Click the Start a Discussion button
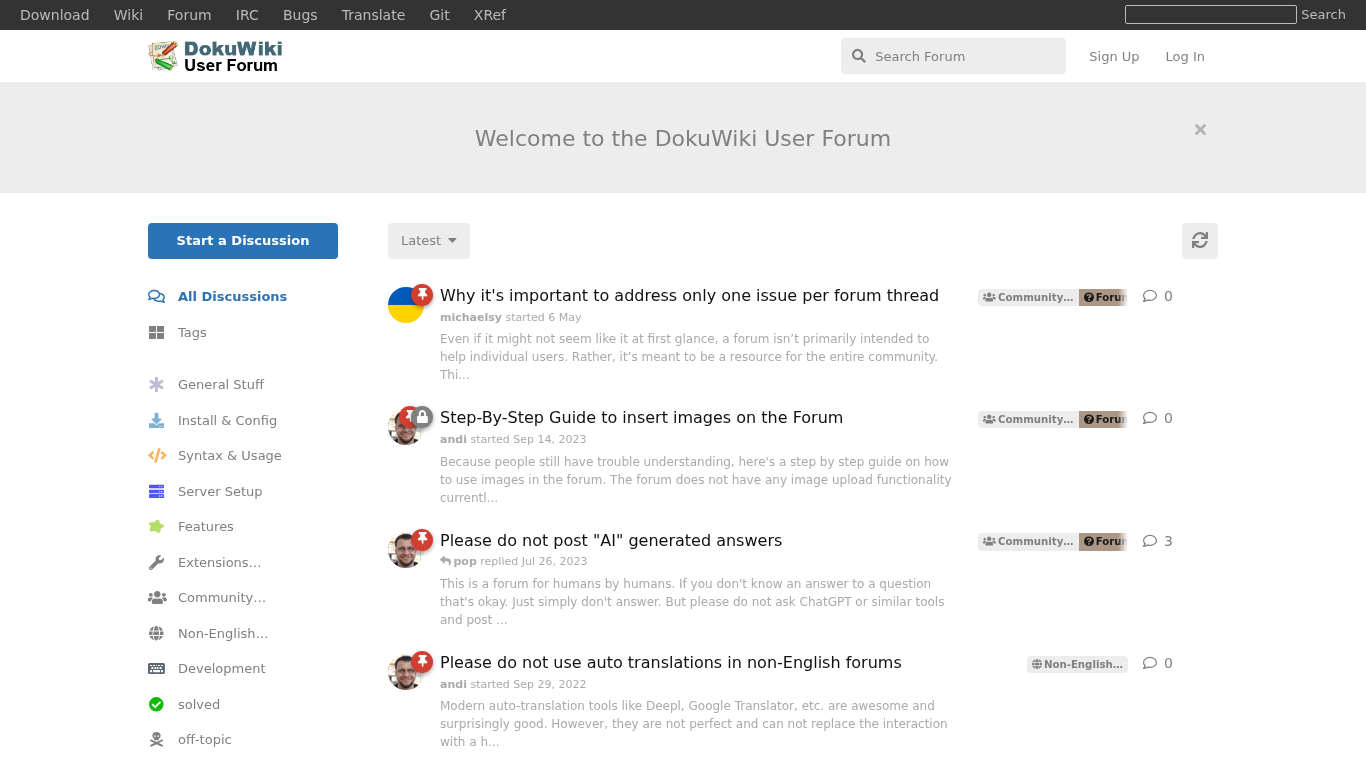The height and width of the screenshot is (768, 1366). coord(243,241)
